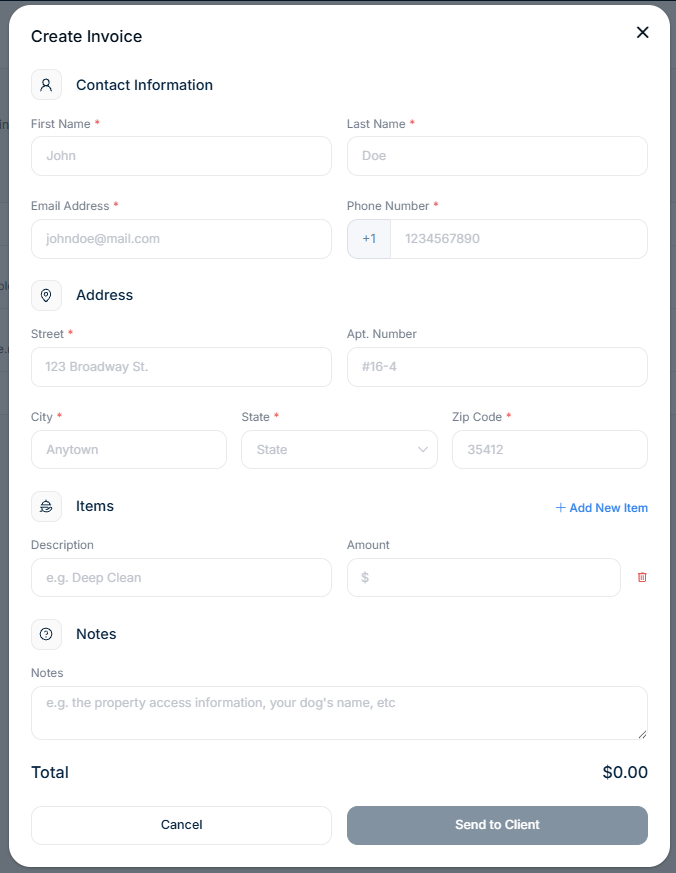Click the Send to Client button

pos(497,825)
